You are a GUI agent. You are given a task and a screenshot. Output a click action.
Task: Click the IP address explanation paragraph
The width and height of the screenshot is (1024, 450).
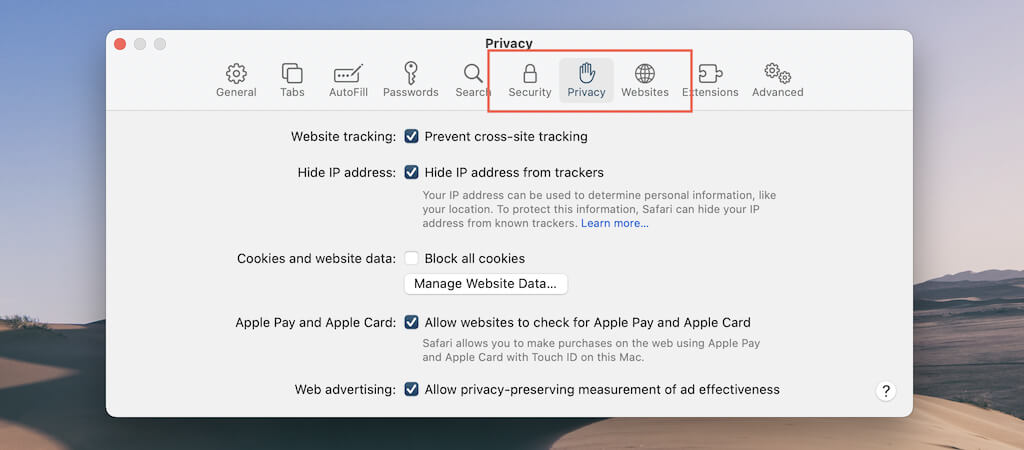[599, 209]
